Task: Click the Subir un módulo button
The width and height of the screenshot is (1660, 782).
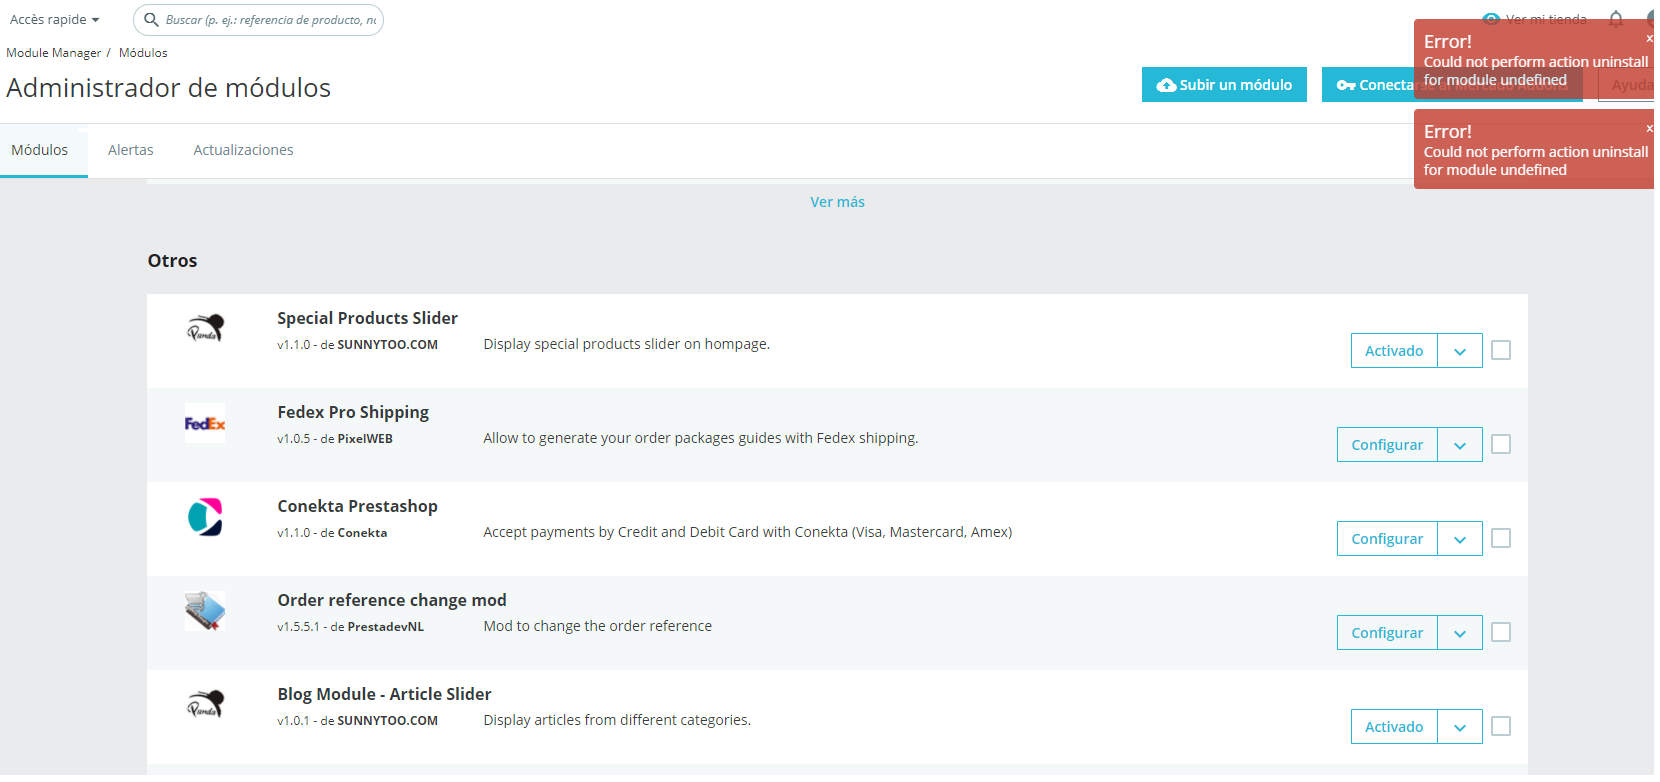Action: (1224, 85)
